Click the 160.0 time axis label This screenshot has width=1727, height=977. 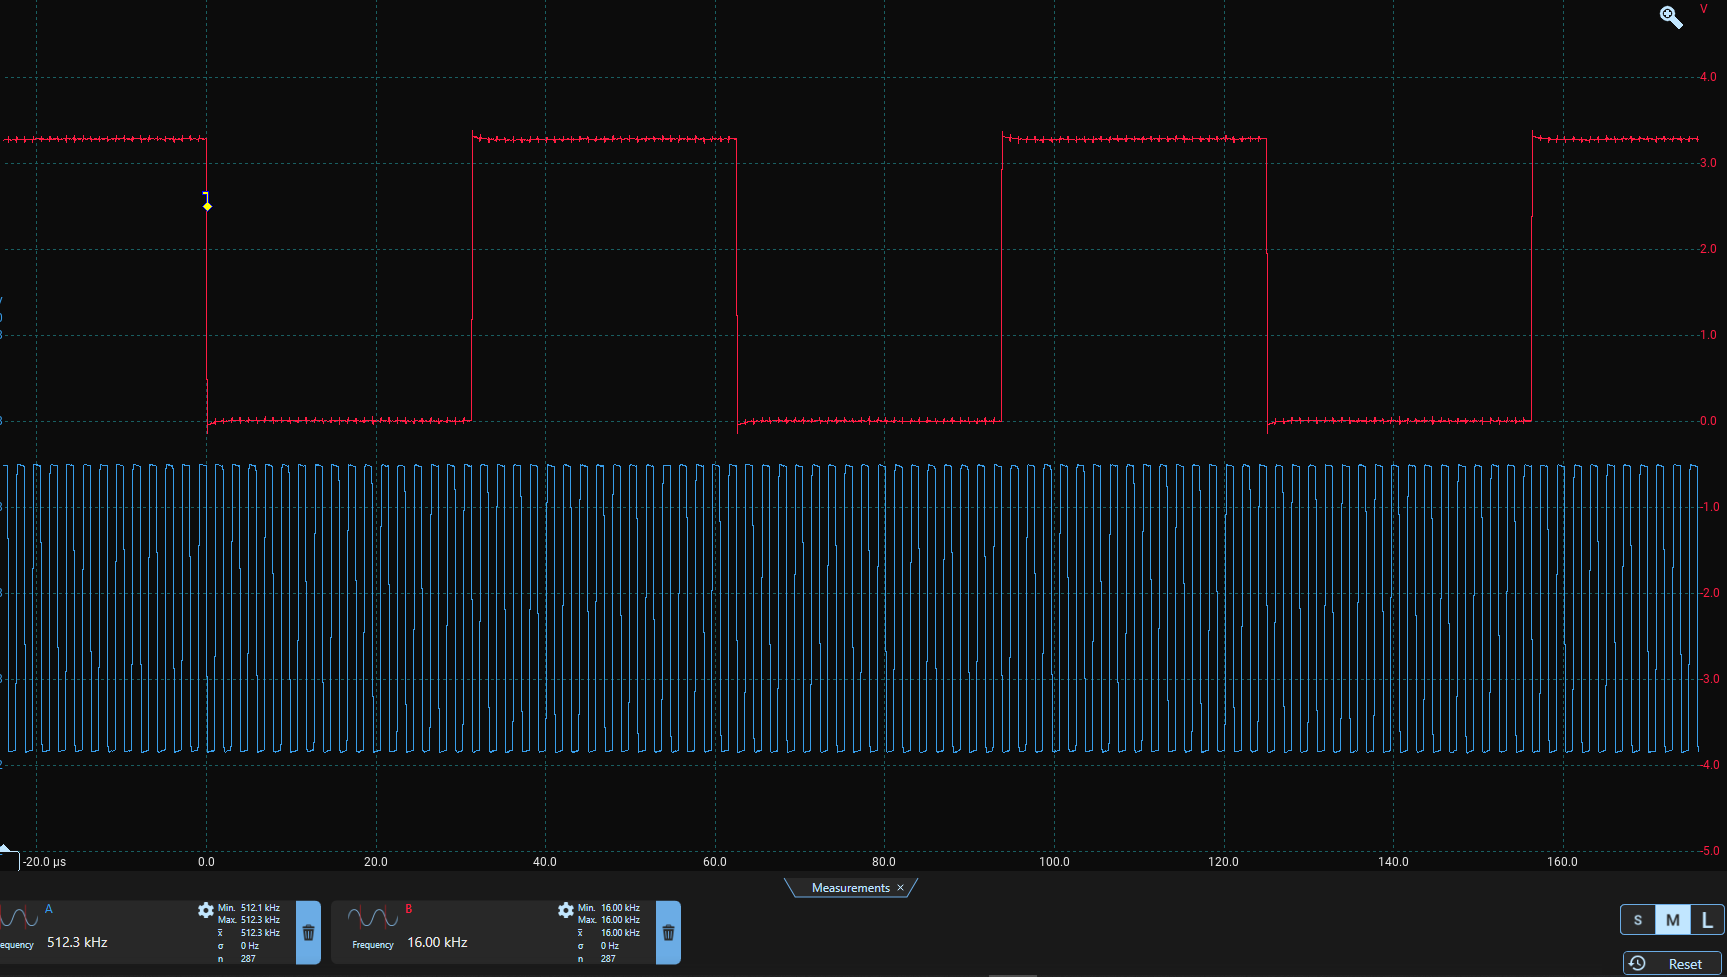[x=1562, y=862]
